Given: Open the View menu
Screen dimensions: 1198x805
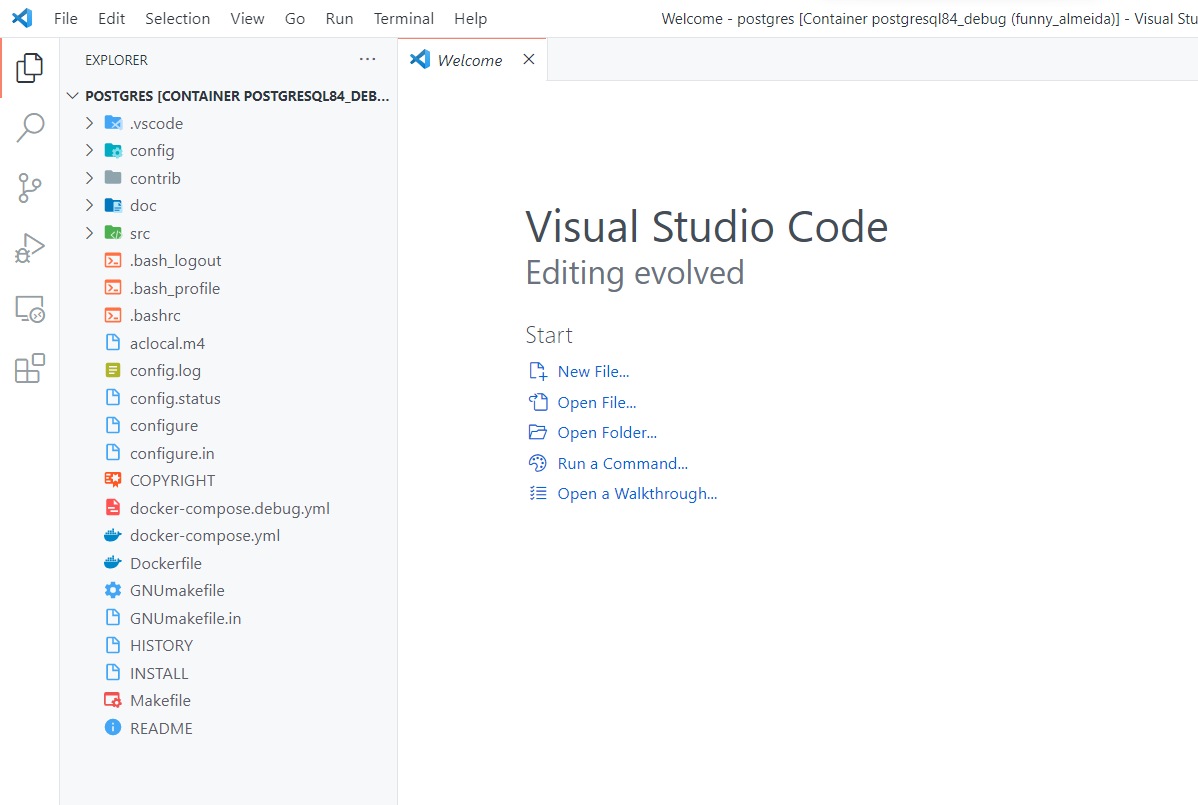Looking at the screenshot, I should click(248, 18).
